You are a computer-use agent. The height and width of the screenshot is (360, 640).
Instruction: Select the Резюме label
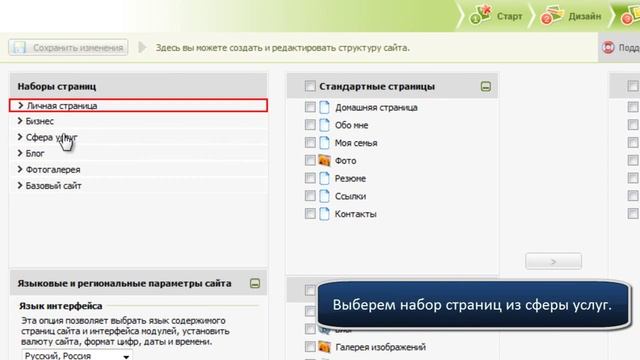click(350, 178)
